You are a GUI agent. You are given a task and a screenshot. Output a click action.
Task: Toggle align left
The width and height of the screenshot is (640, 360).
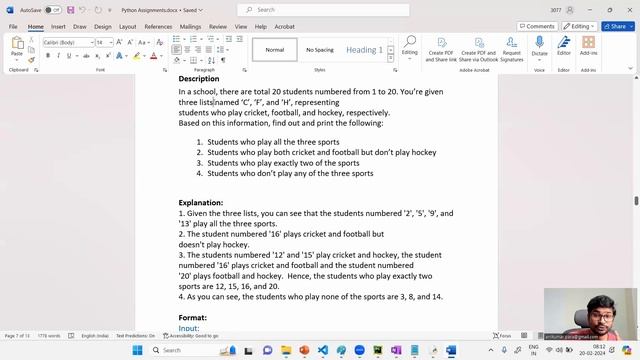point(176,50)
